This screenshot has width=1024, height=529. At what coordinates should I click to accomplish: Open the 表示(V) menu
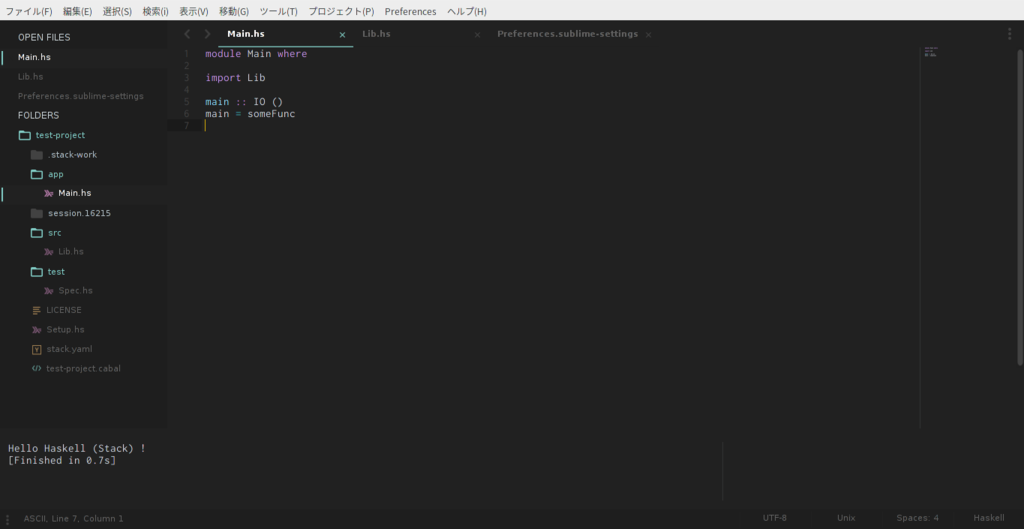[x=194, y=12]
